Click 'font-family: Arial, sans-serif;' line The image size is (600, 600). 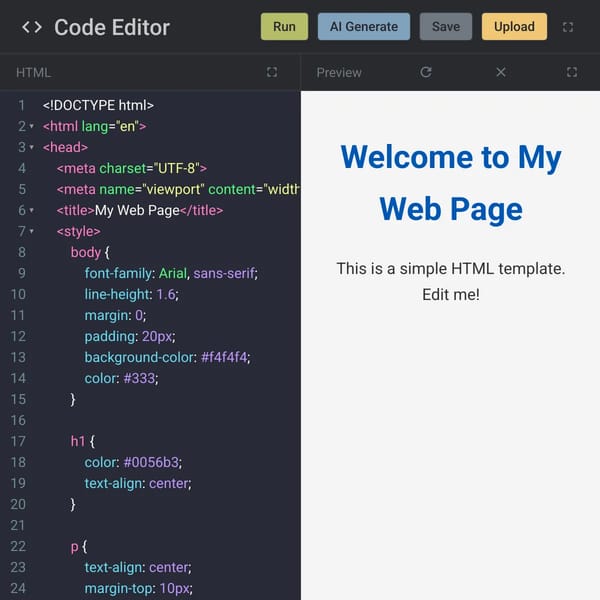(171, 273)
